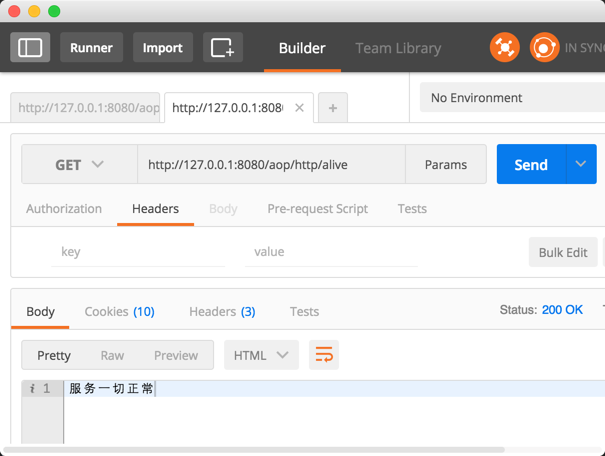Switch to Team Library tab
The height and width of the screenshot is (456, 605).
(x=398, y=48)
